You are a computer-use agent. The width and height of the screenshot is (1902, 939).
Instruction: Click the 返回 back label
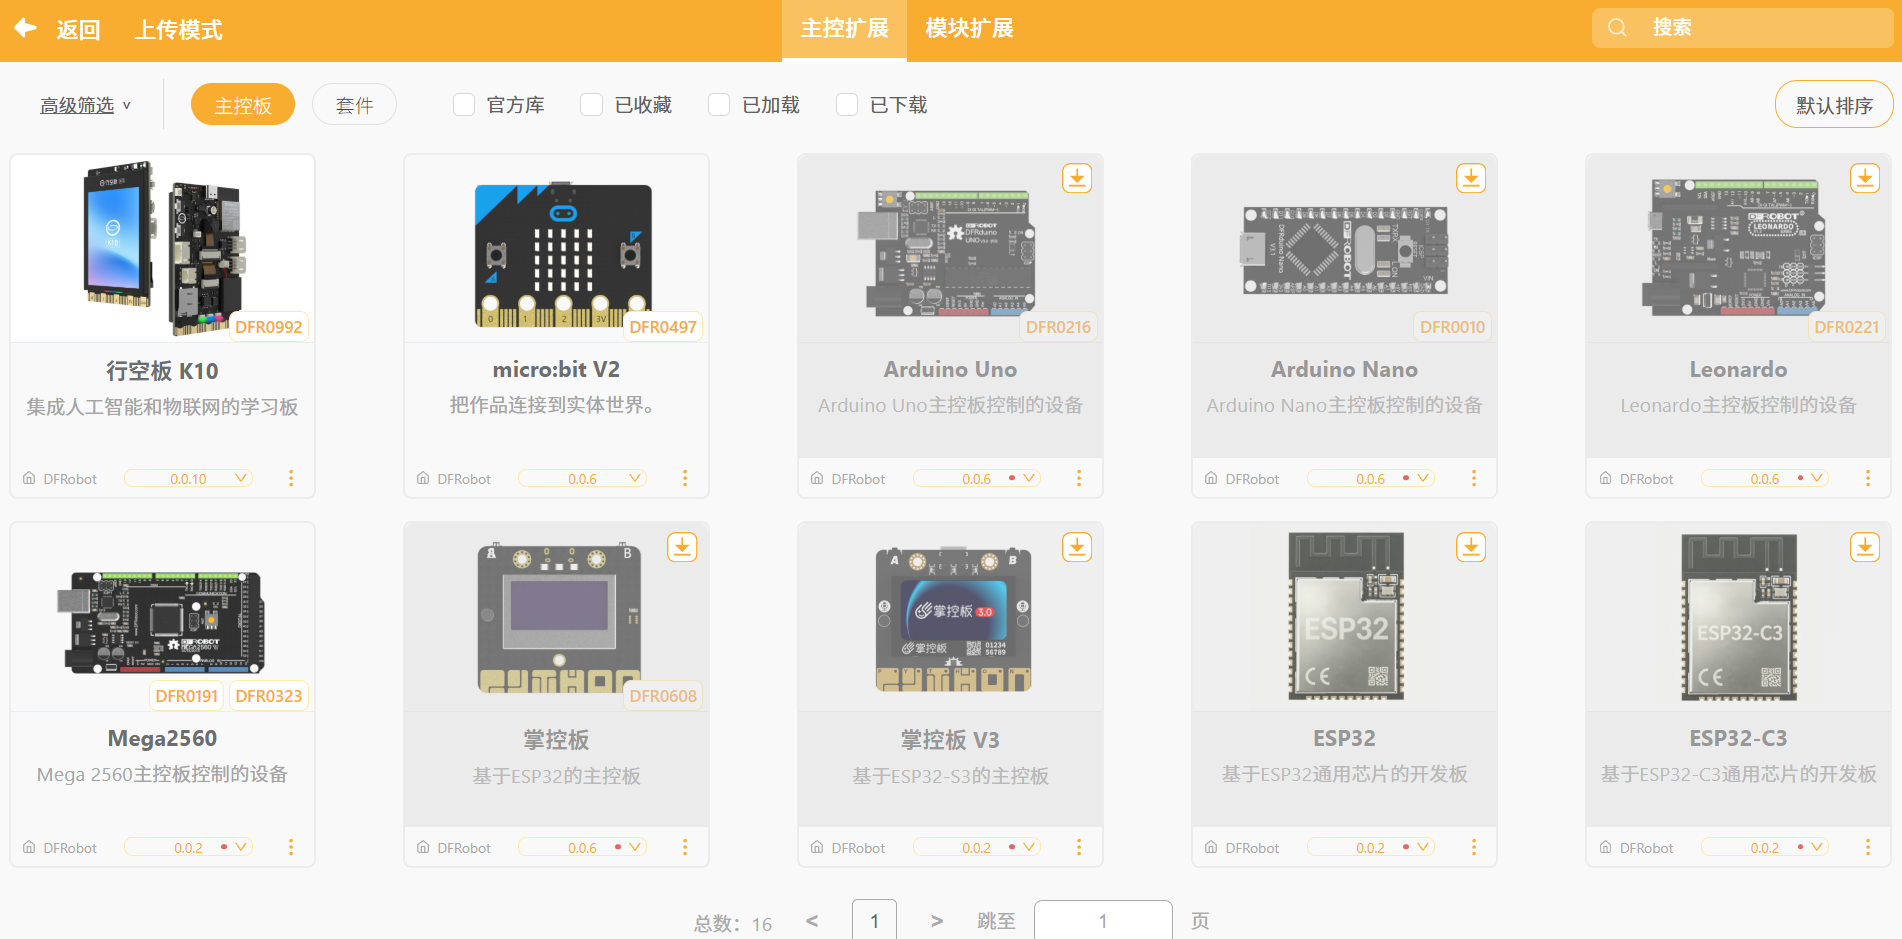tap(78, 29)
